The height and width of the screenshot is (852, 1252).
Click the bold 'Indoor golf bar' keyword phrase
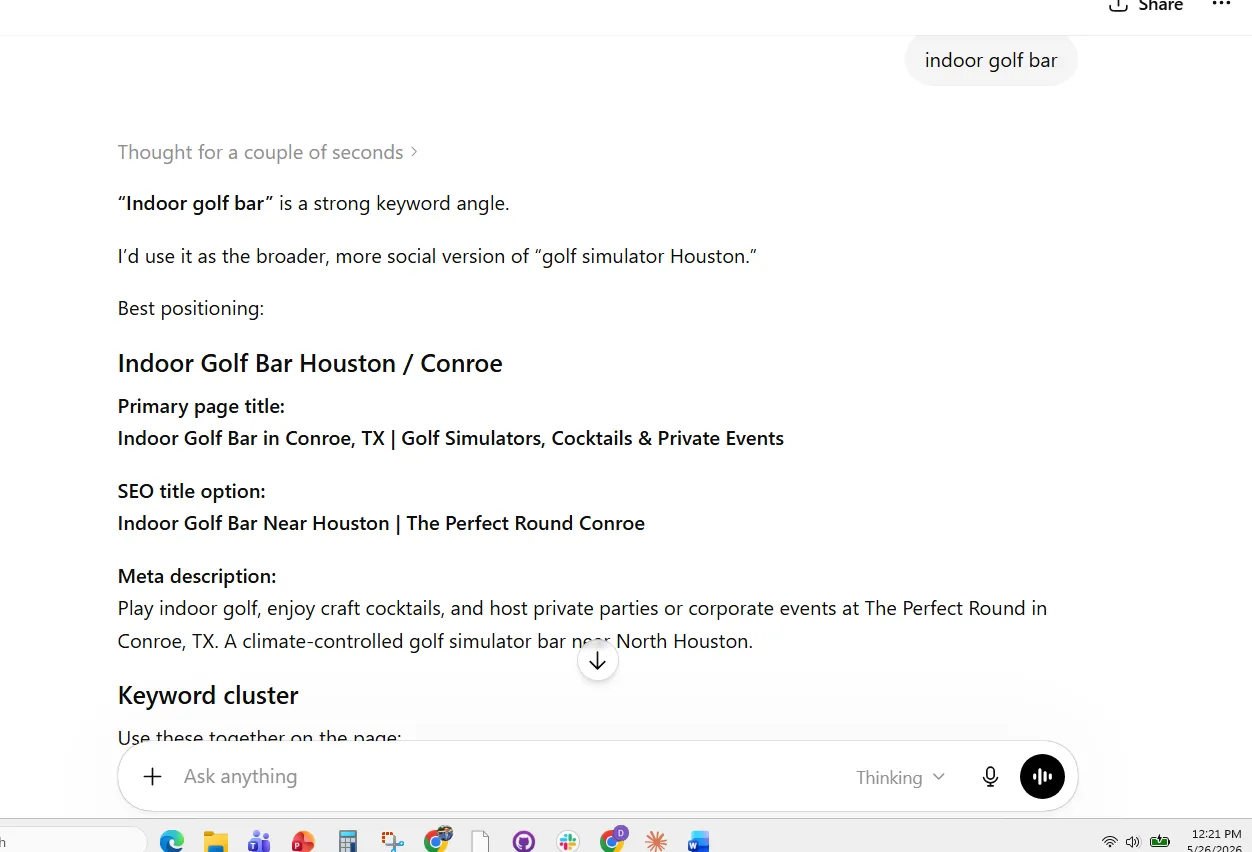tap(196, 203)
